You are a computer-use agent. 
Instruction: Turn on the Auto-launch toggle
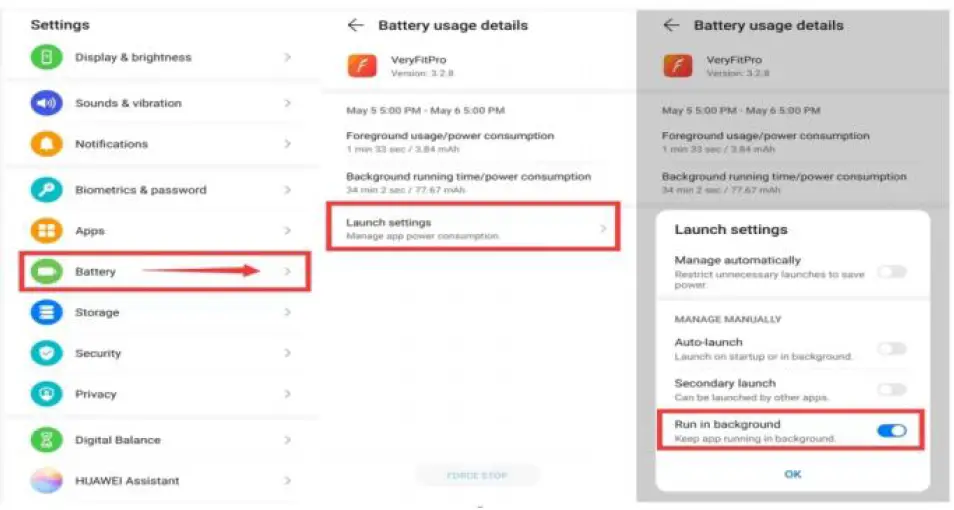point(891,348)
